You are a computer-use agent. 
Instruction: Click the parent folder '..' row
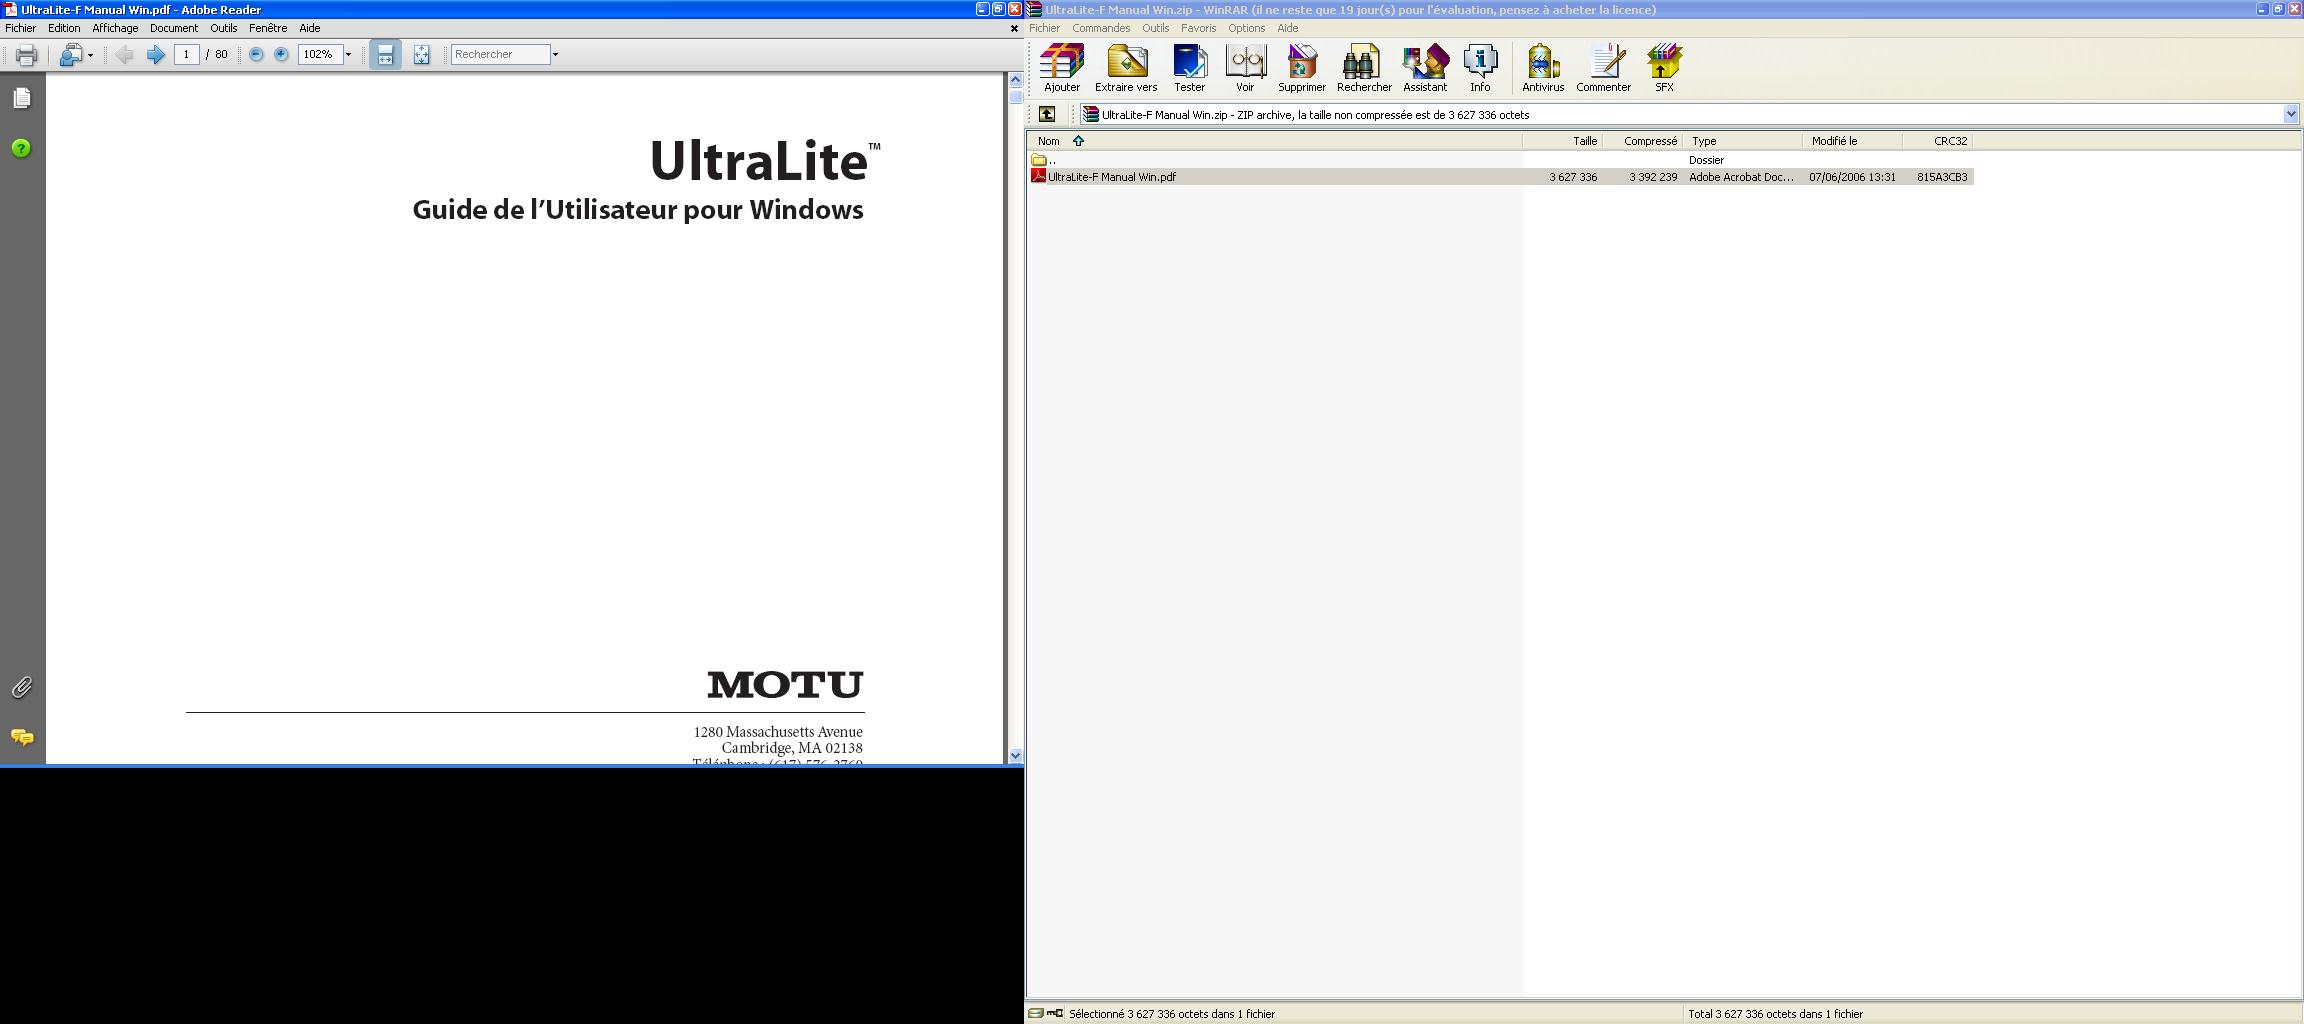coord(1500,160)
